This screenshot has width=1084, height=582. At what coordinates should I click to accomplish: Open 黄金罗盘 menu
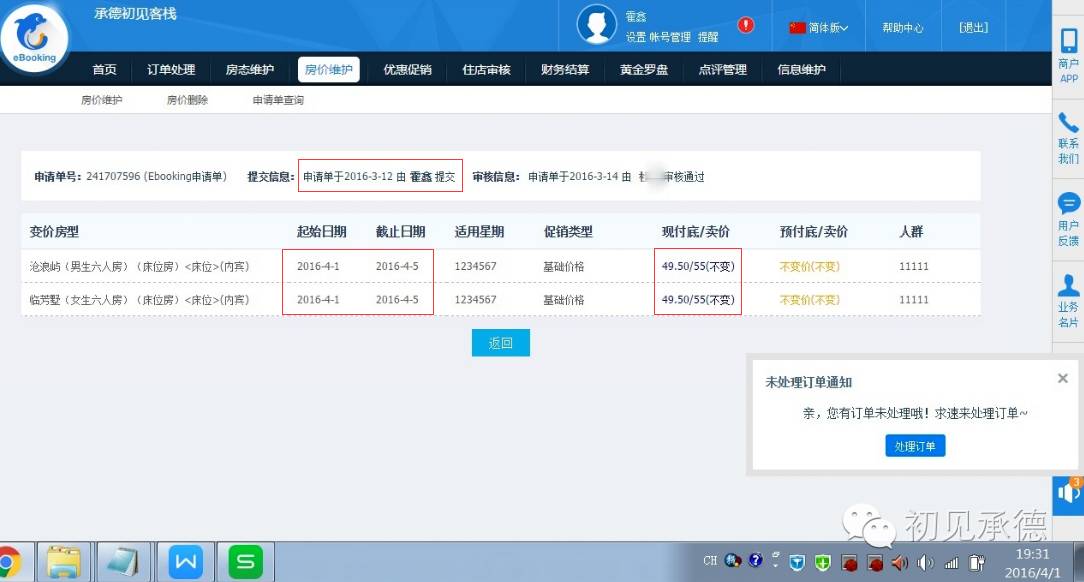[x=644, y=69]
